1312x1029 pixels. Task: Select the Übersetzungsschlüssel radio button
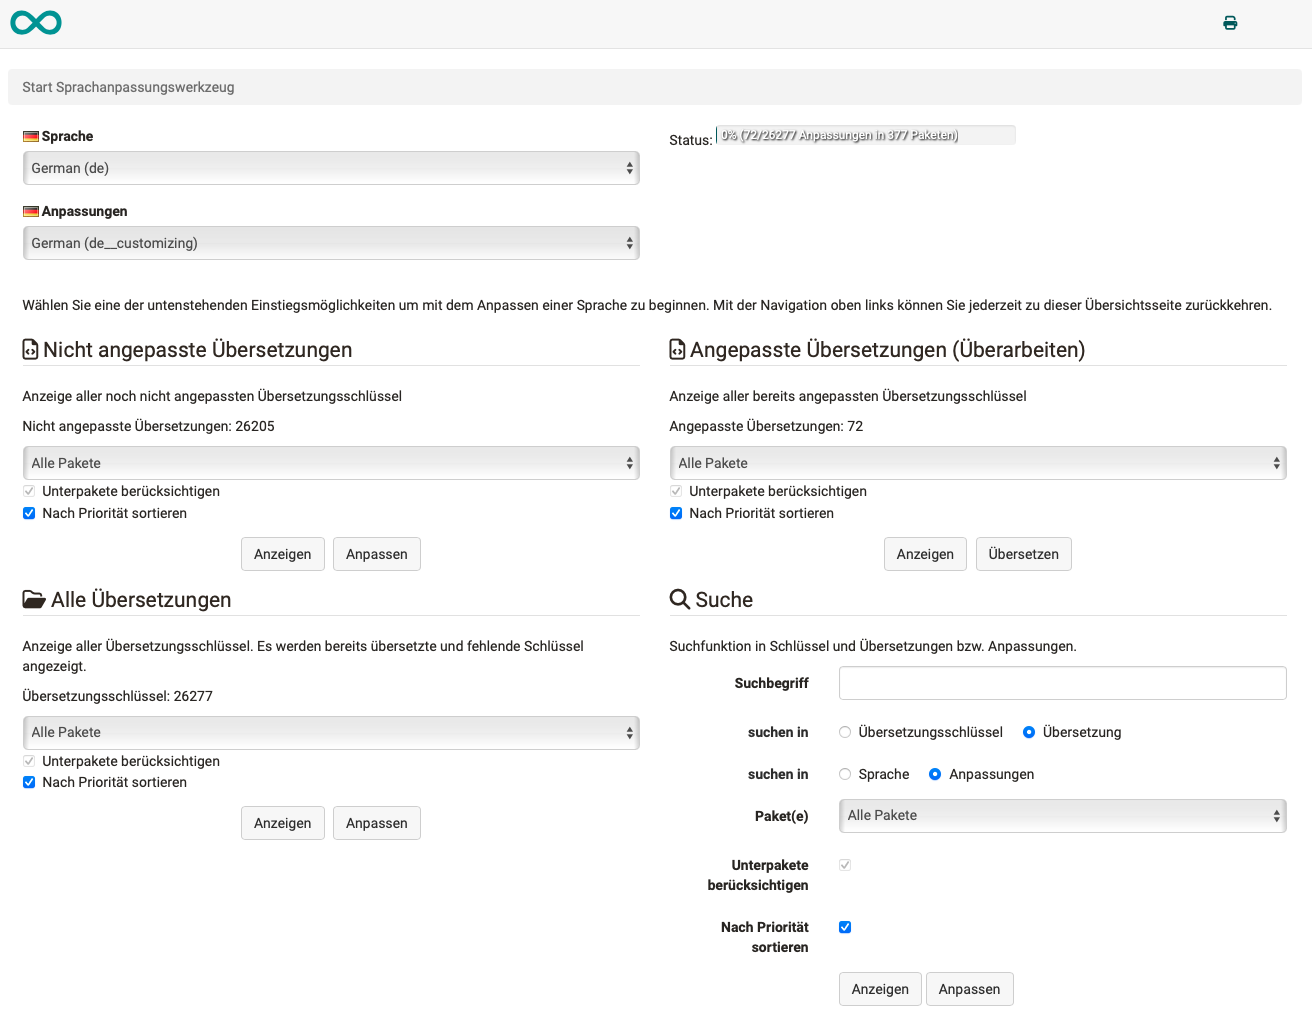843,732
